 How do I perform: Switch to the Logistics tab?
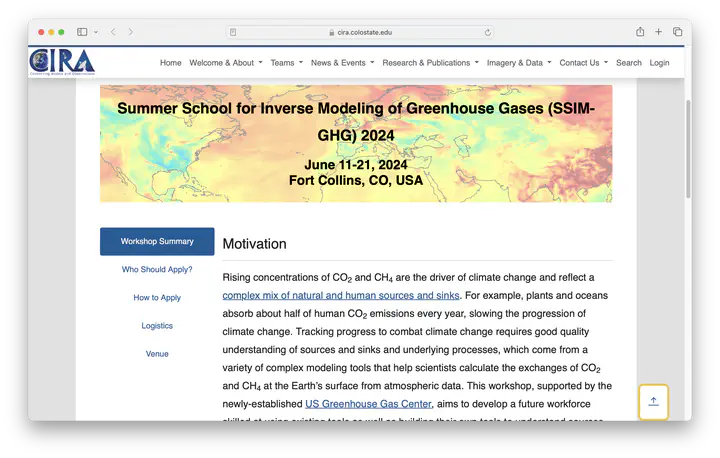pos(157,326)
